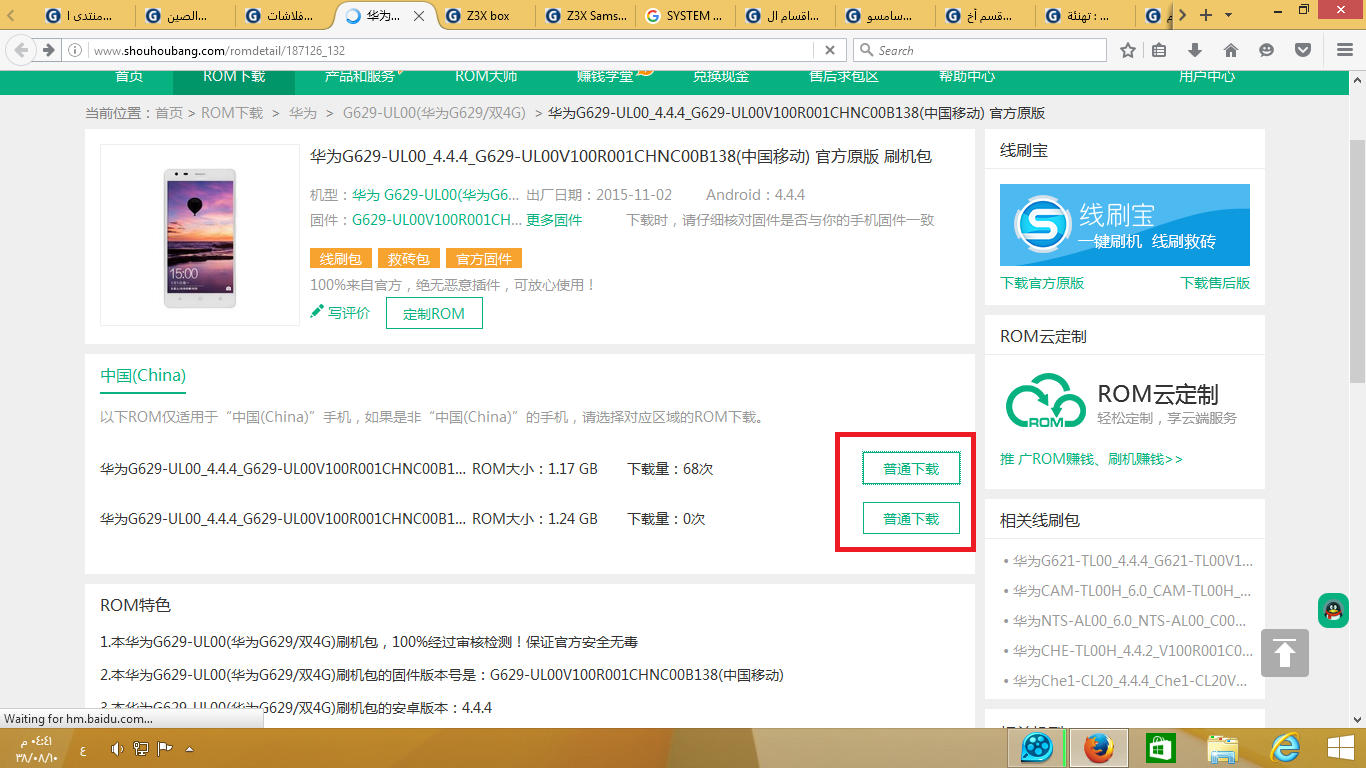This screenshot has height=768, width=1366.
Task: Open related ROM 华为CAM-TL00H_6.0 link
Action: click(x=1132, y=591)
